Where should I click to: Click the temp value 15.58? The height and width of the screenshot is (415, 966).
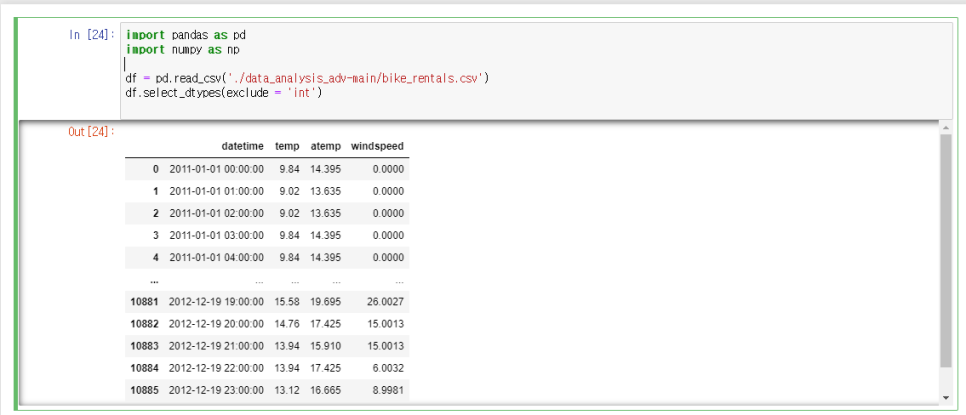[x=288, y=302]
